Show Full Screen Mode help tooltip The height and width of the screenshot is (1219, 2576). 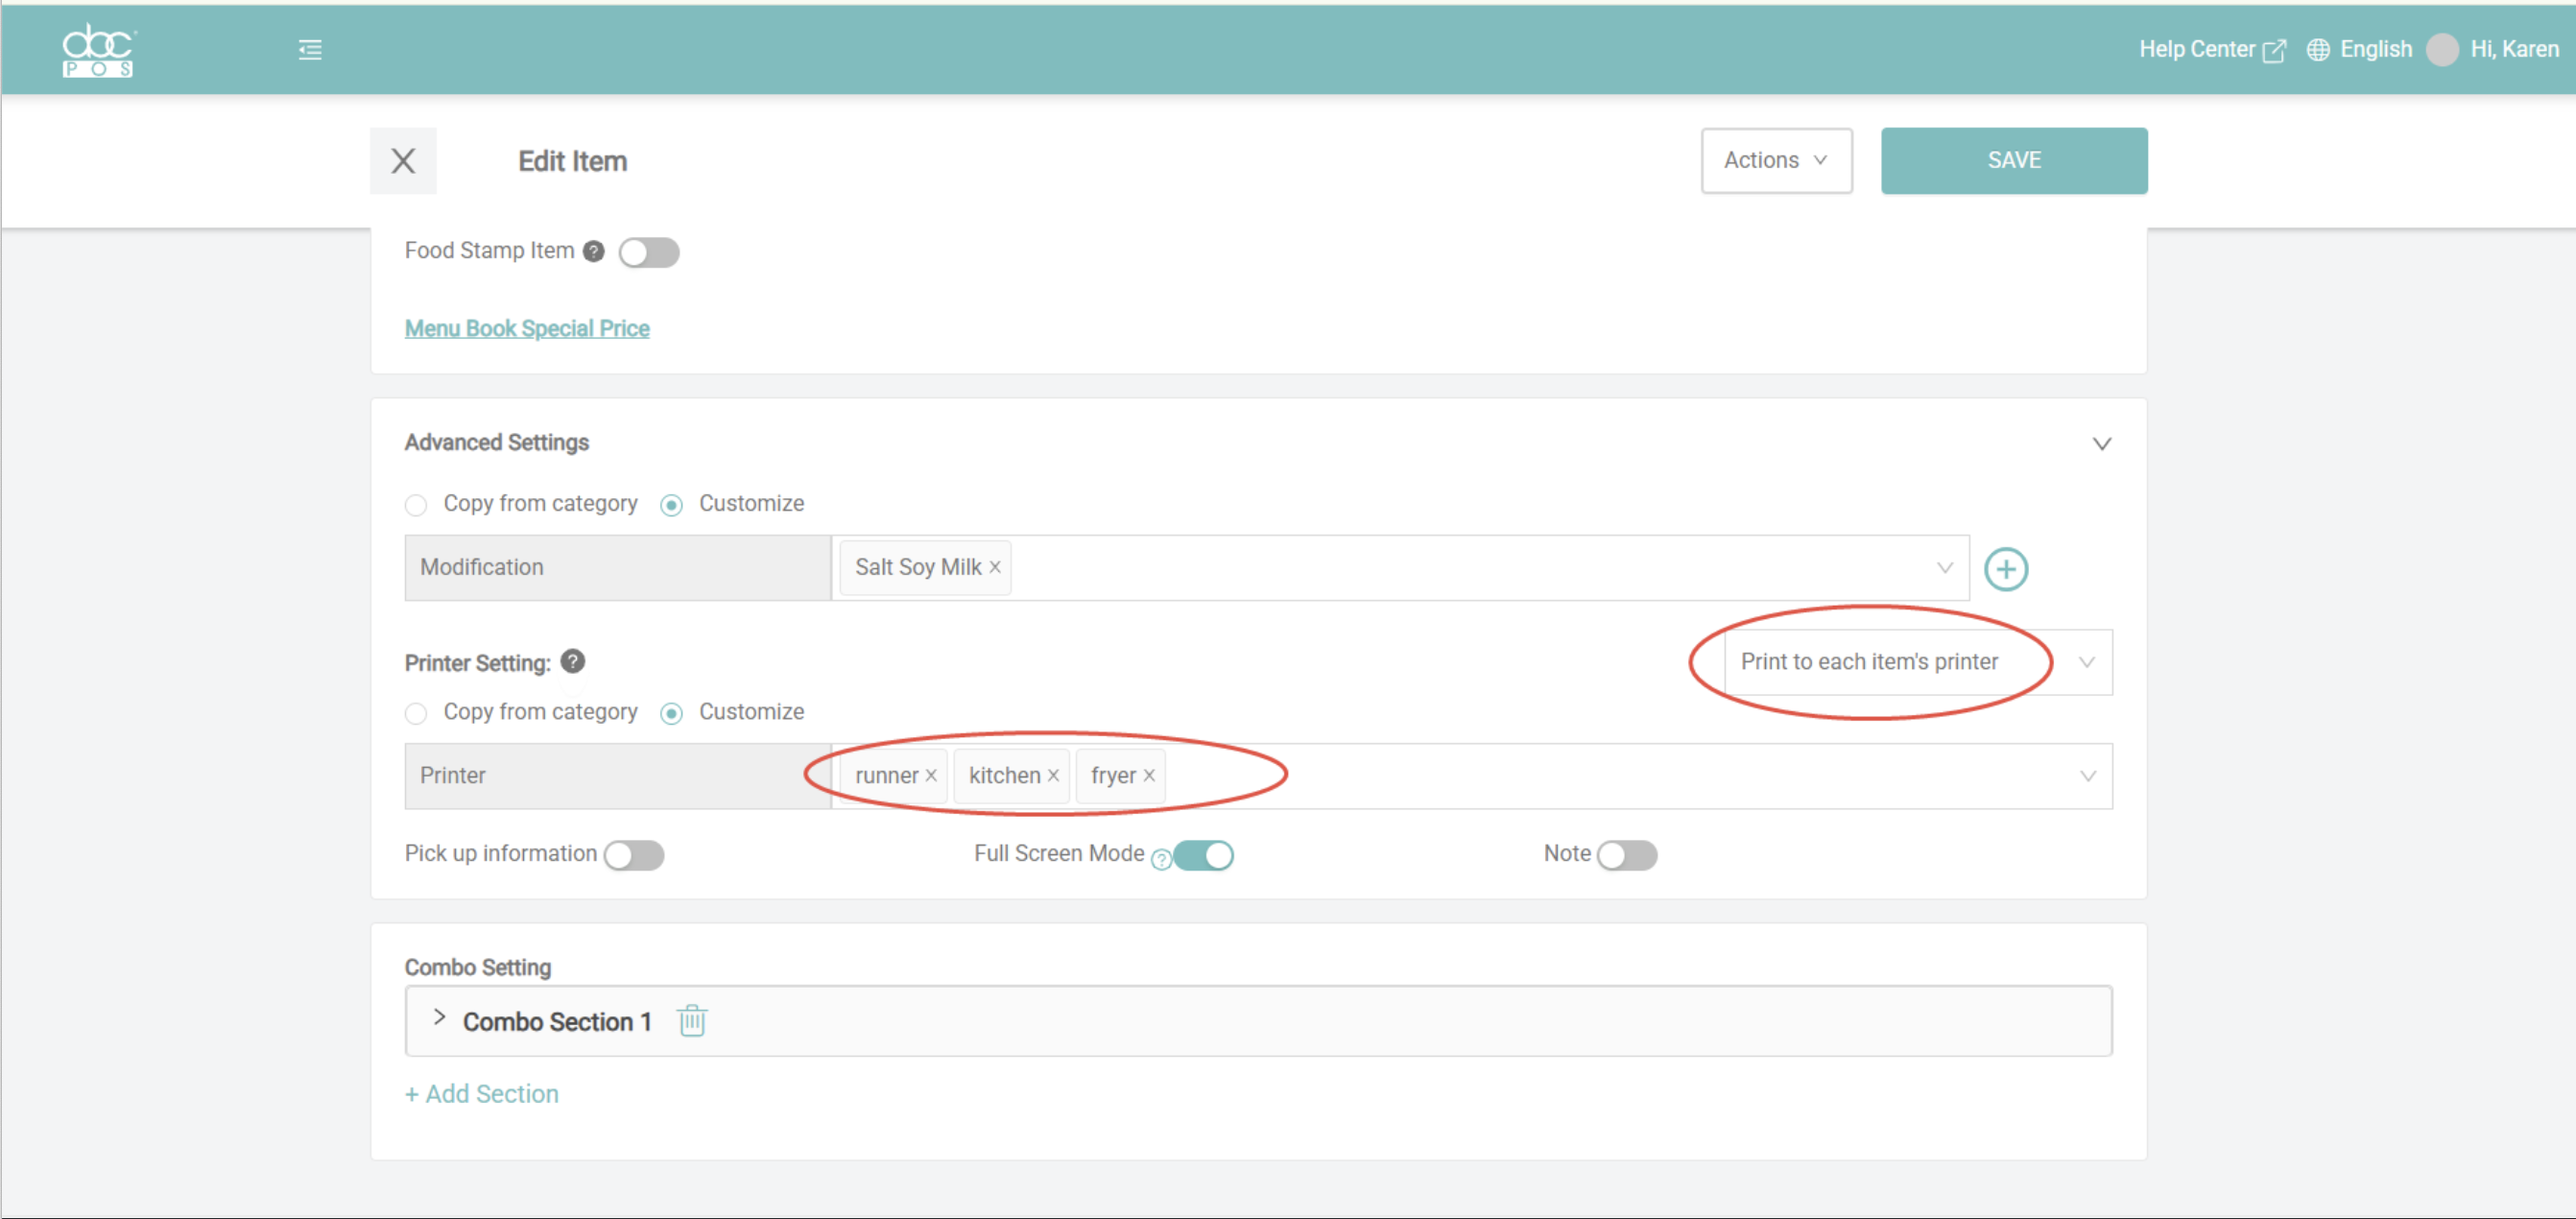click(x=1161, y=859)
